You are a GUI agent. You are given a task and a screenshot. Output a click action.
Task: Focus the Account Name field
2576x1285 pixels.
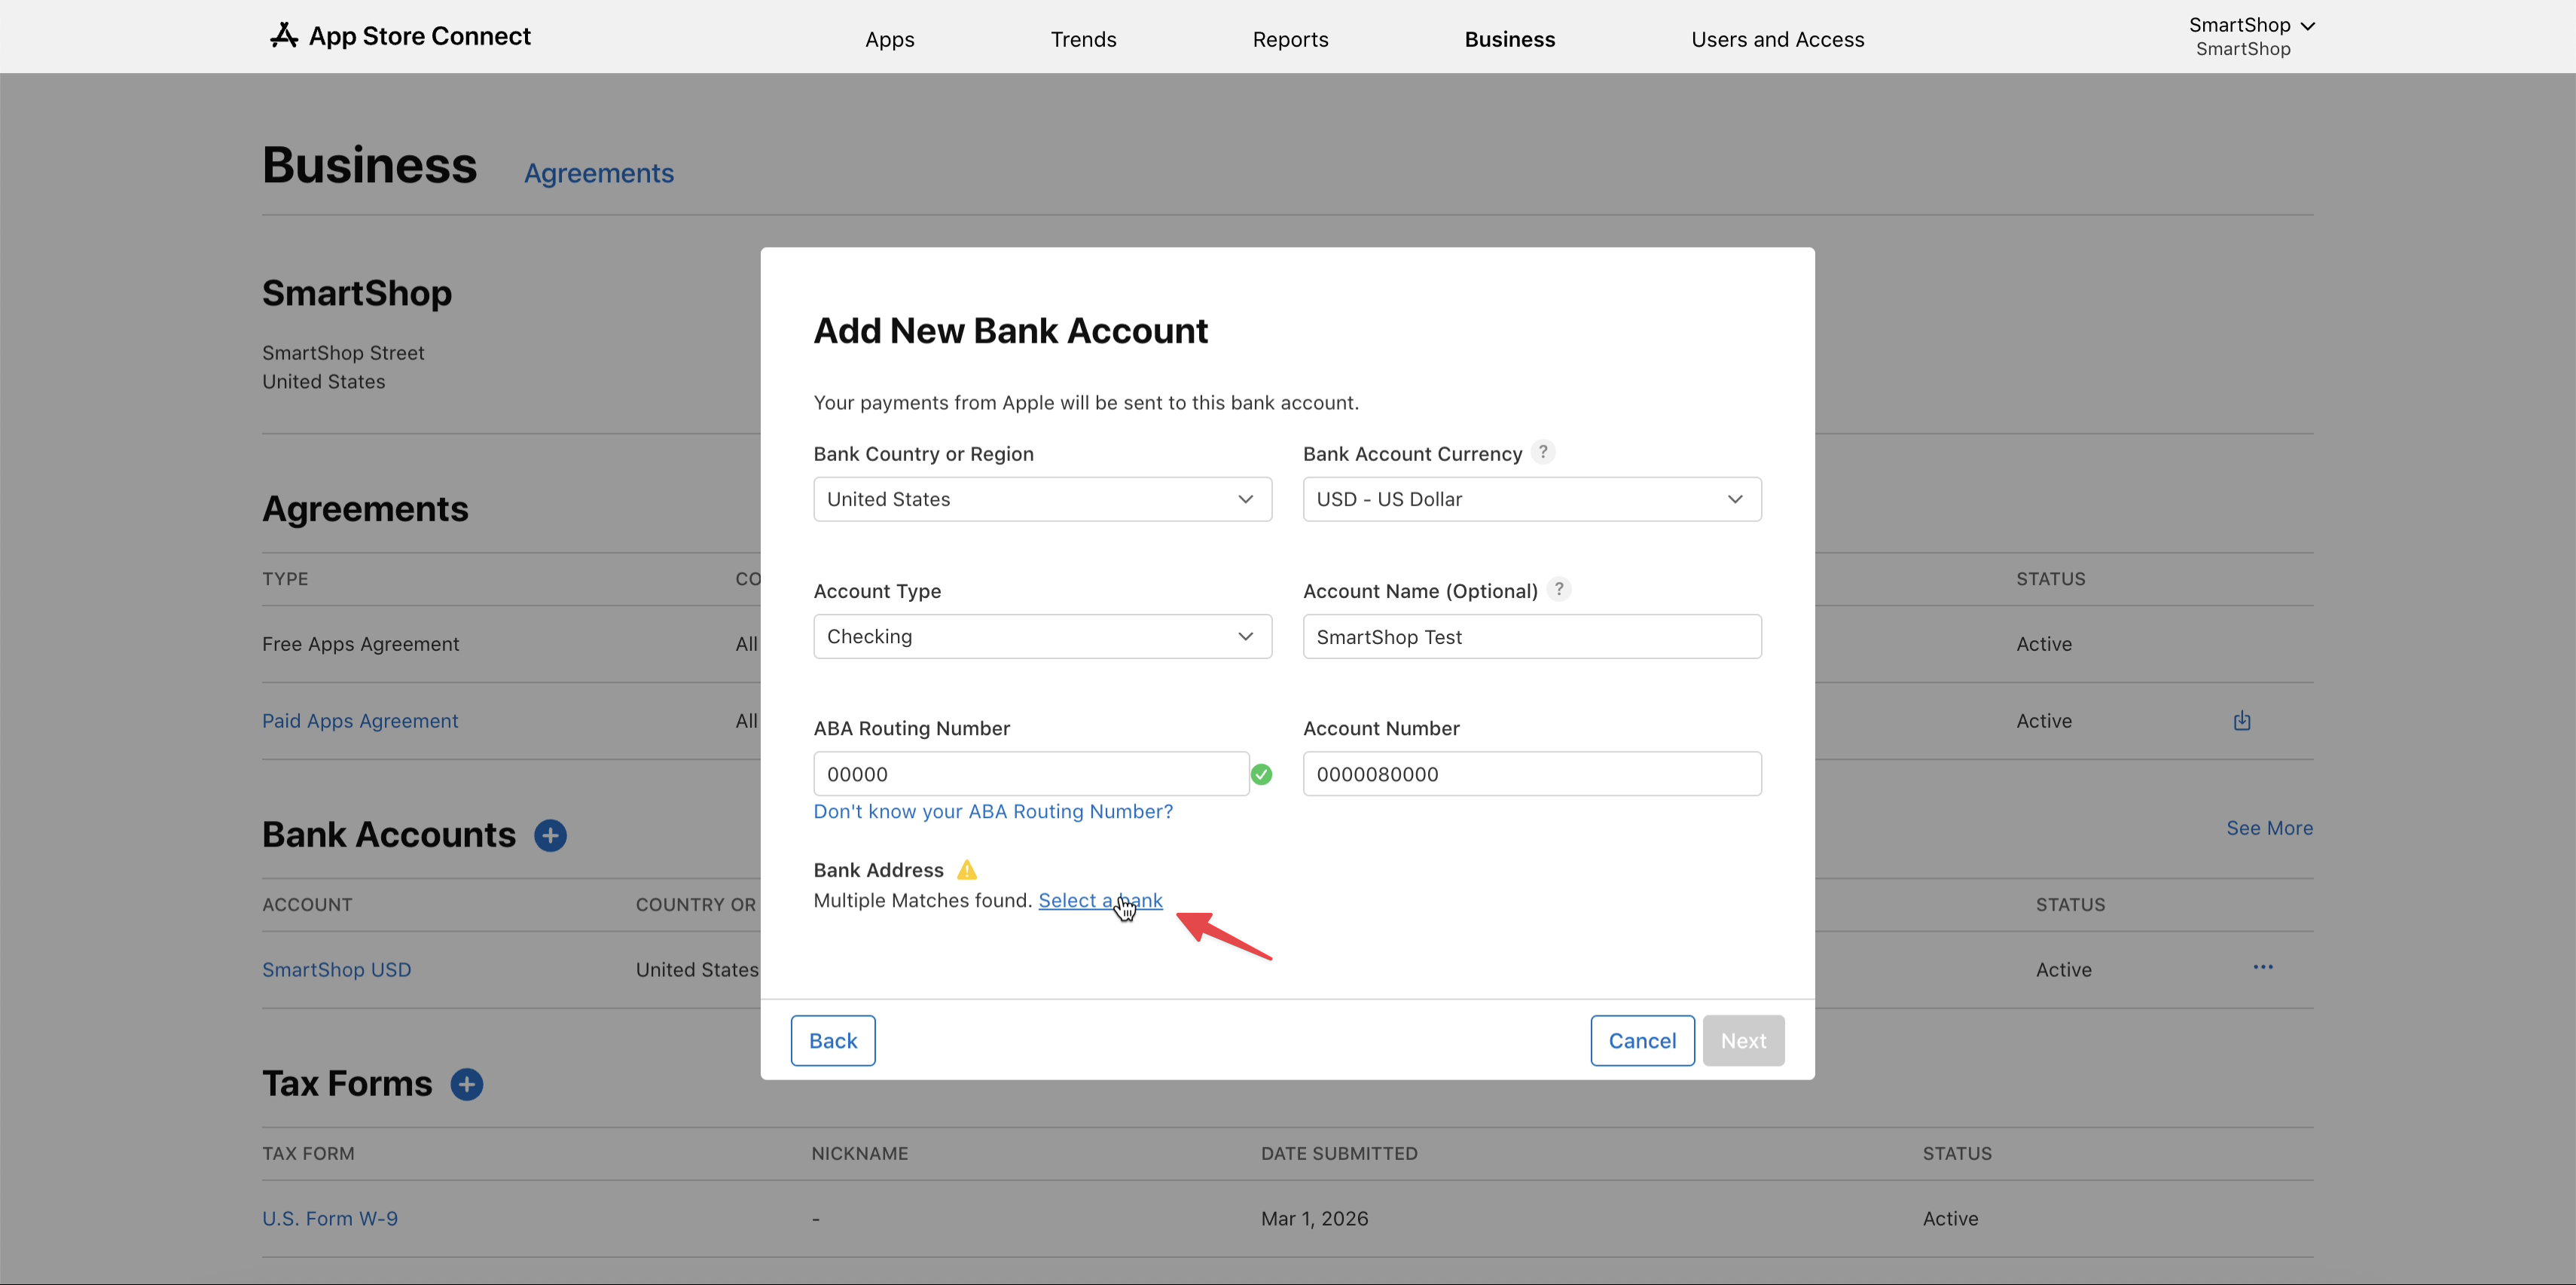(1532, 636)
